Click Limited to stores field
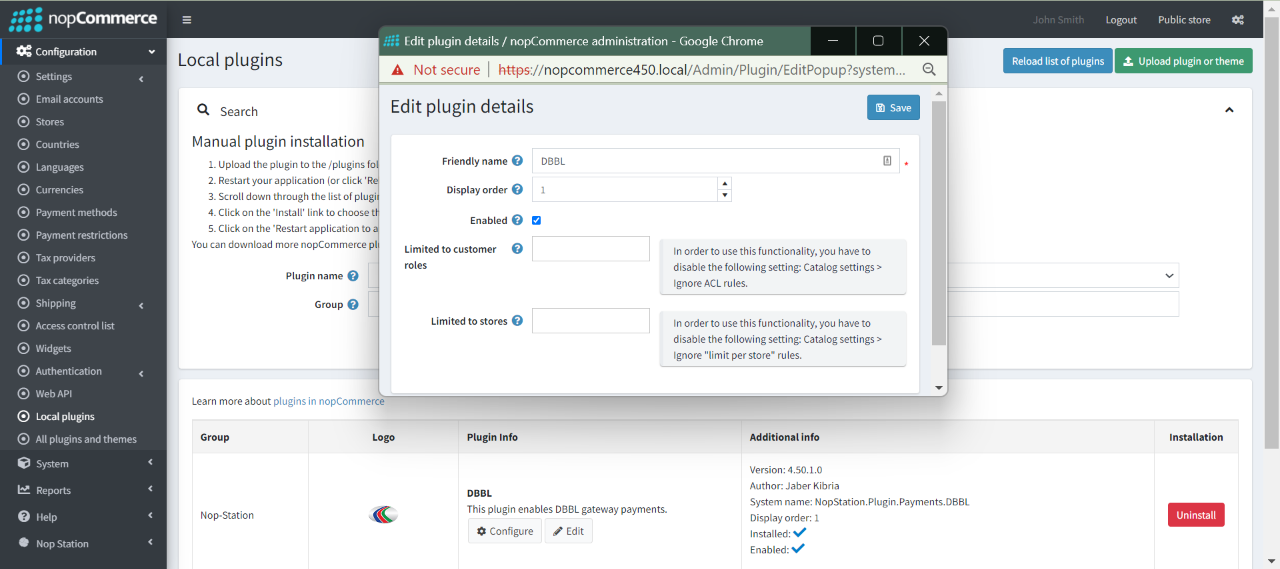Viewport: 1280px width, 569px height. tap(591, 321)
